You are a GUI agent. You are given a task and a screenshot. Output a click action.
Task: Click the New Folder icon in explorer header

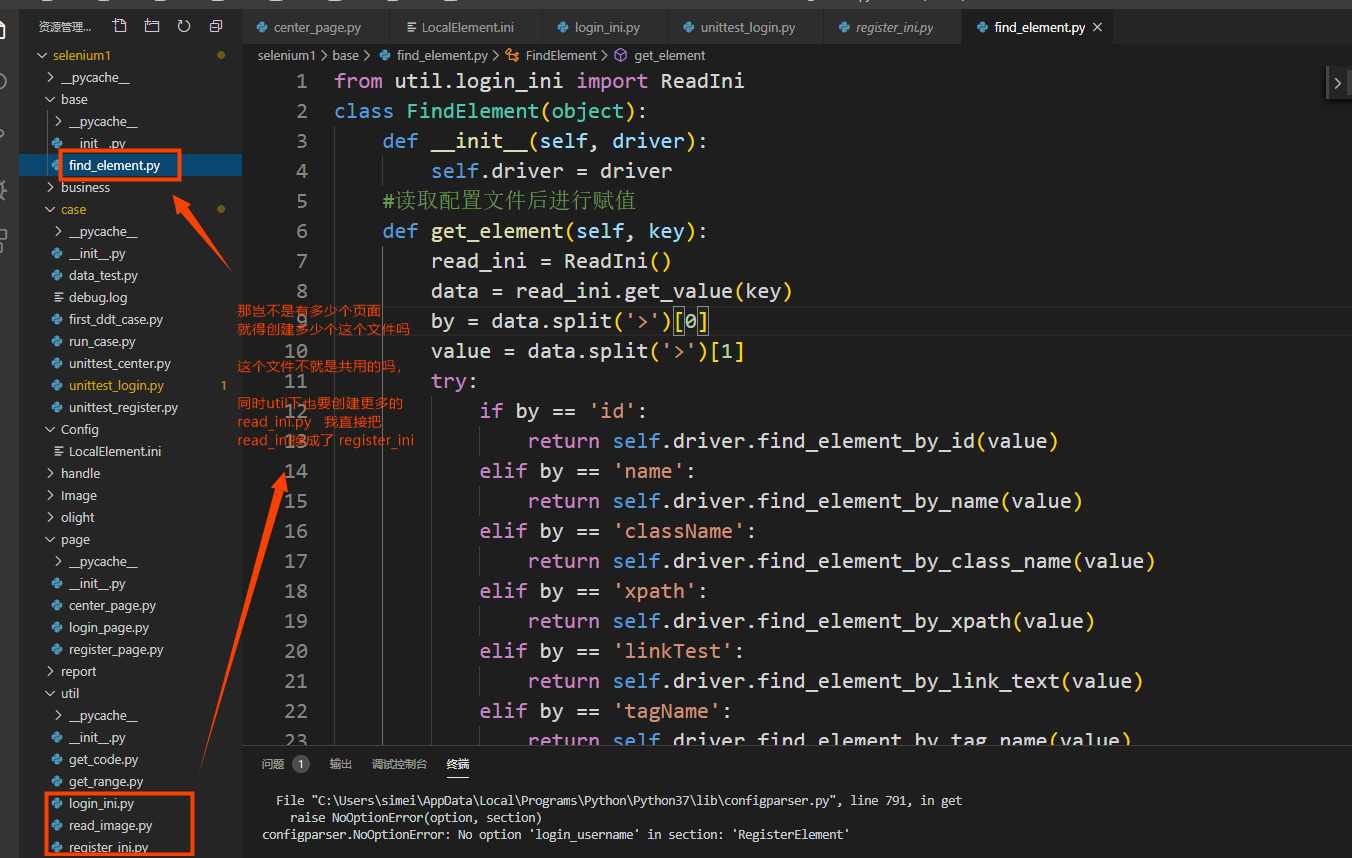click(x=152, y=26)
